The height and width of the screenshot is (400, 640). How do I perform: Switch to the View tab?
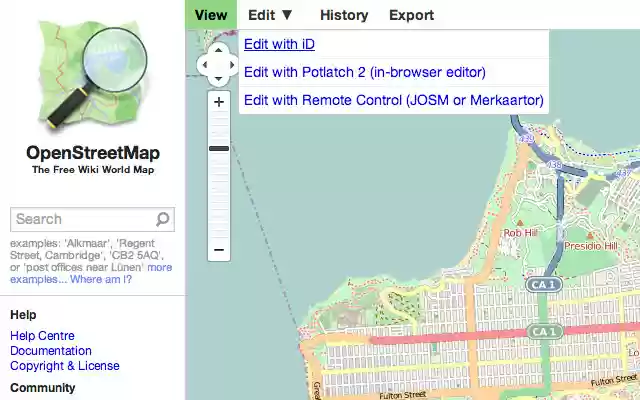tap(211, 15)
